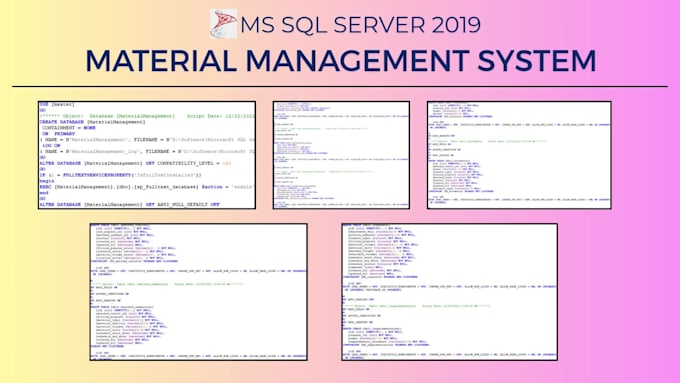680x383 pixels.
Task: Click the 'LOG ON' line
Action: click(x=51, y=146)
